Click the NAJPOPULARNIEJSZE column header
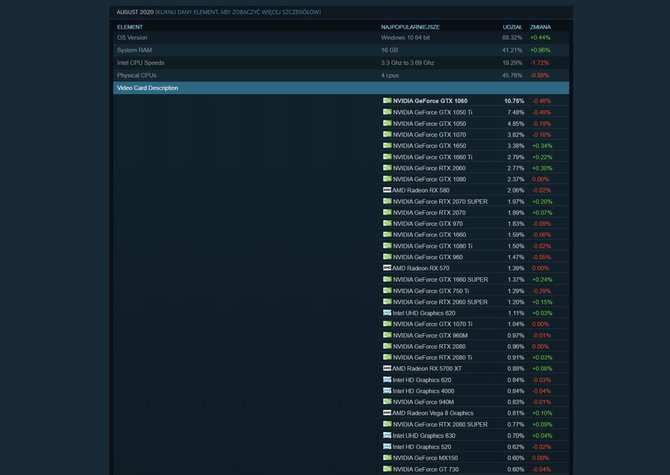The height and width of the screenshot is (475, 670). 410,27
